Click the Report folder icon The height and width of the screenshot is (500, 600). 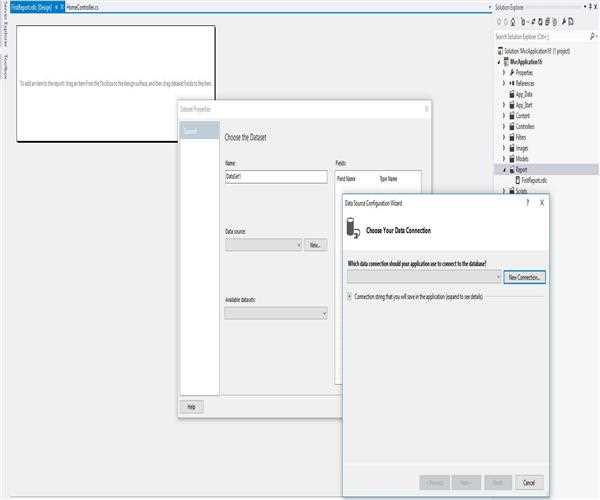point(511,169)
